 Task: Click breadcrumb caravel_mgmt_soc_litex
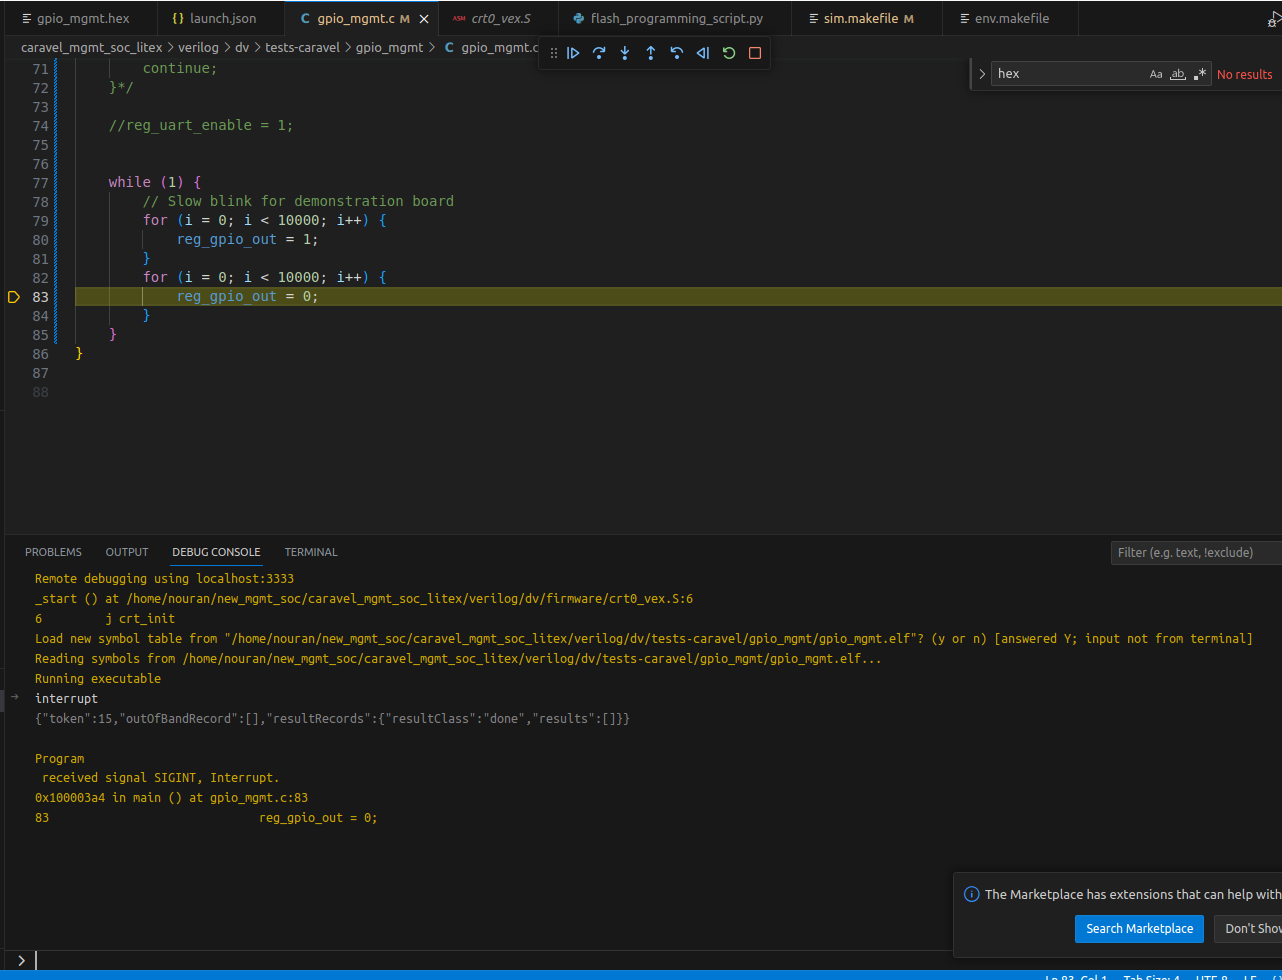pyautogui.click(x=91, y=47)
